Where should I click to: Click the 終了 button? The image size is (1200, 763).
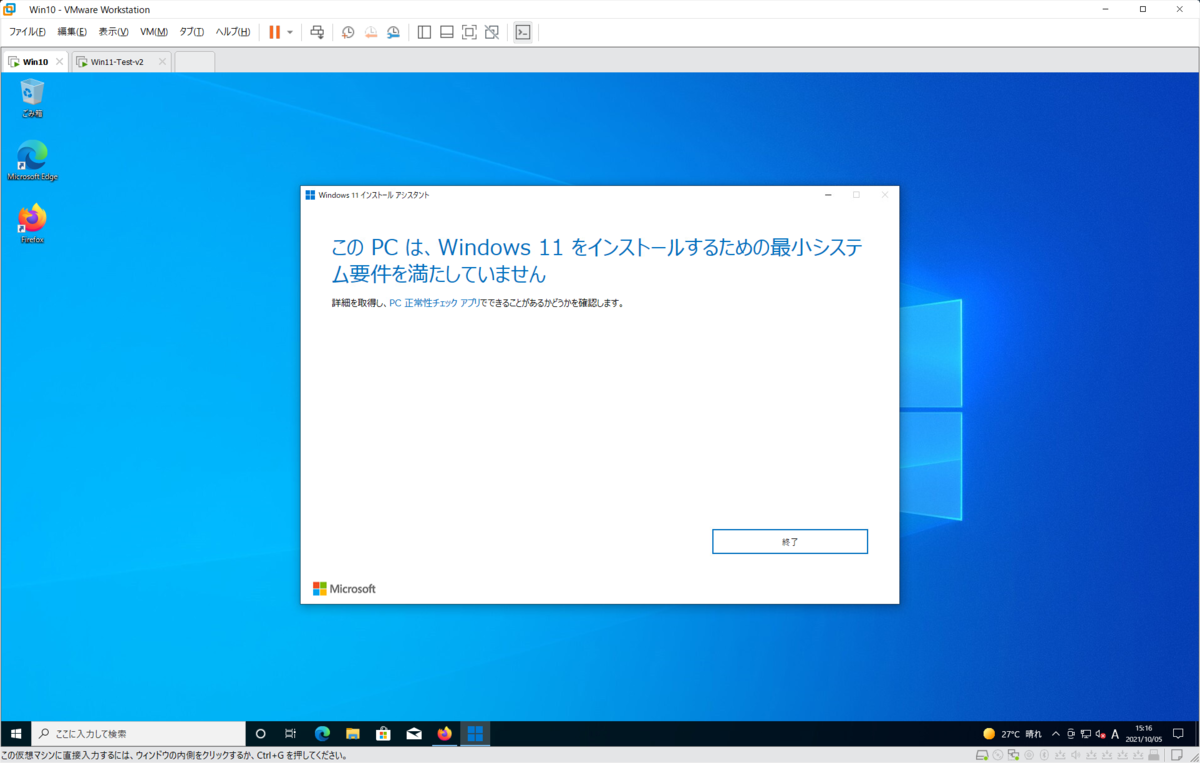(x=790, y=541)
